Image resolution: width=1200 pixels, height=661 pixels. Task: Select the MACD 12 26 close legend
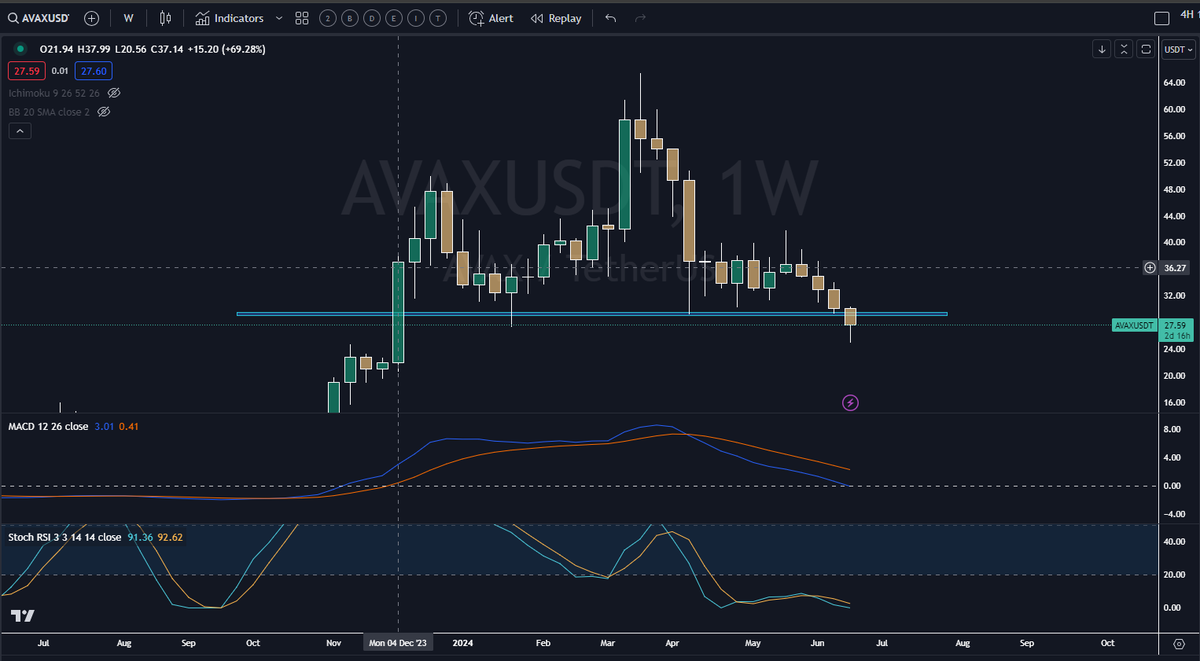pyautogui.click(x=48, y=427)
